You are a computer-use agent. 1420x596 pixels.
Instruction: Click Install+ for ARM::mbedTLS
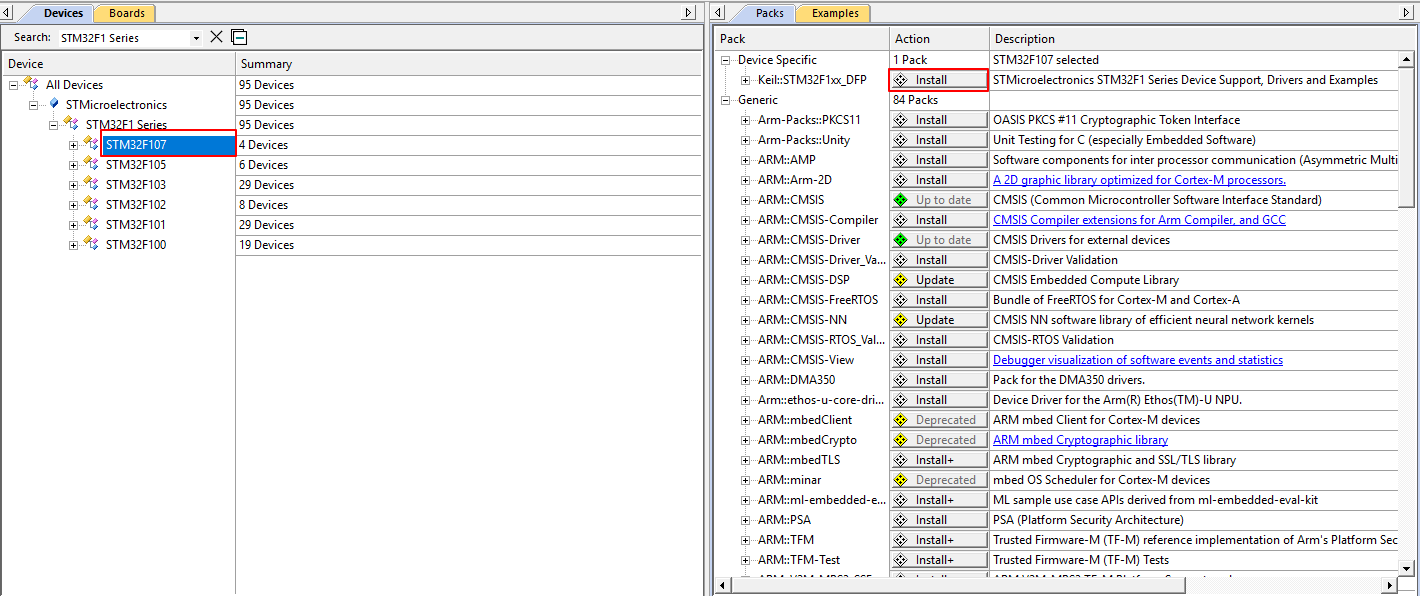(939, 460)
